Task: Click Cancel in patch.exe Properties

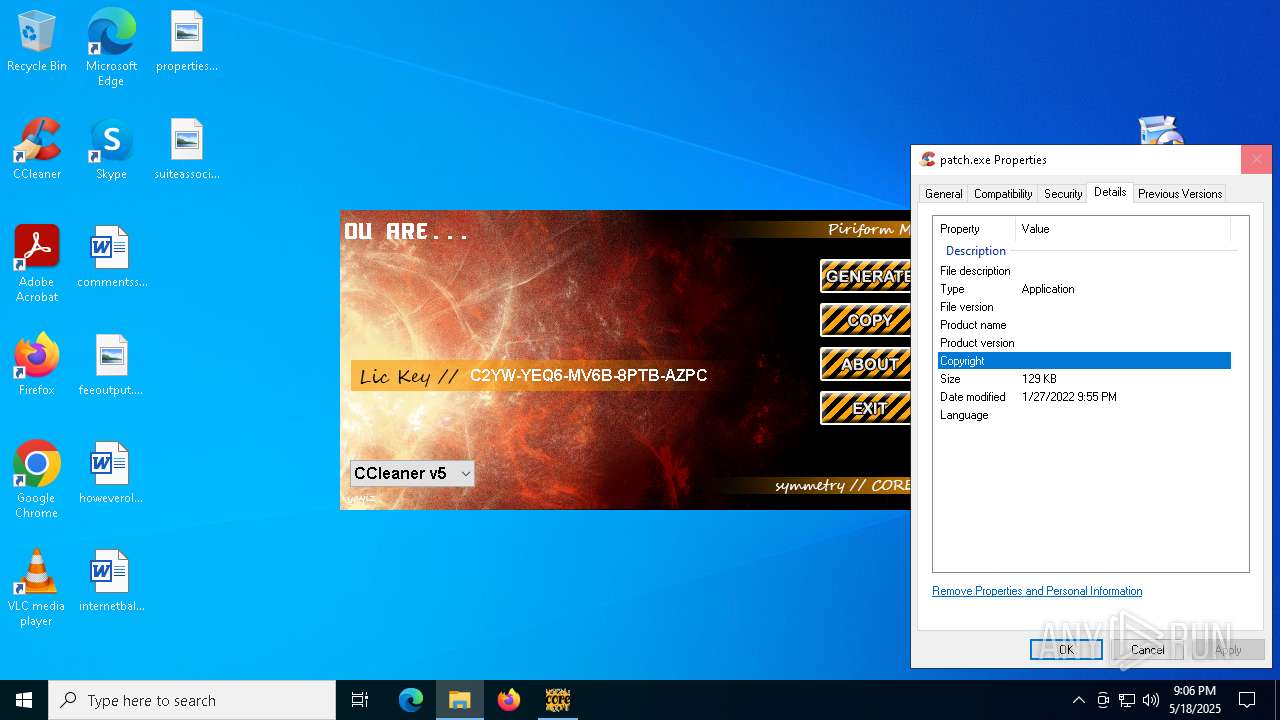Action: click(x=1147, y=649)
